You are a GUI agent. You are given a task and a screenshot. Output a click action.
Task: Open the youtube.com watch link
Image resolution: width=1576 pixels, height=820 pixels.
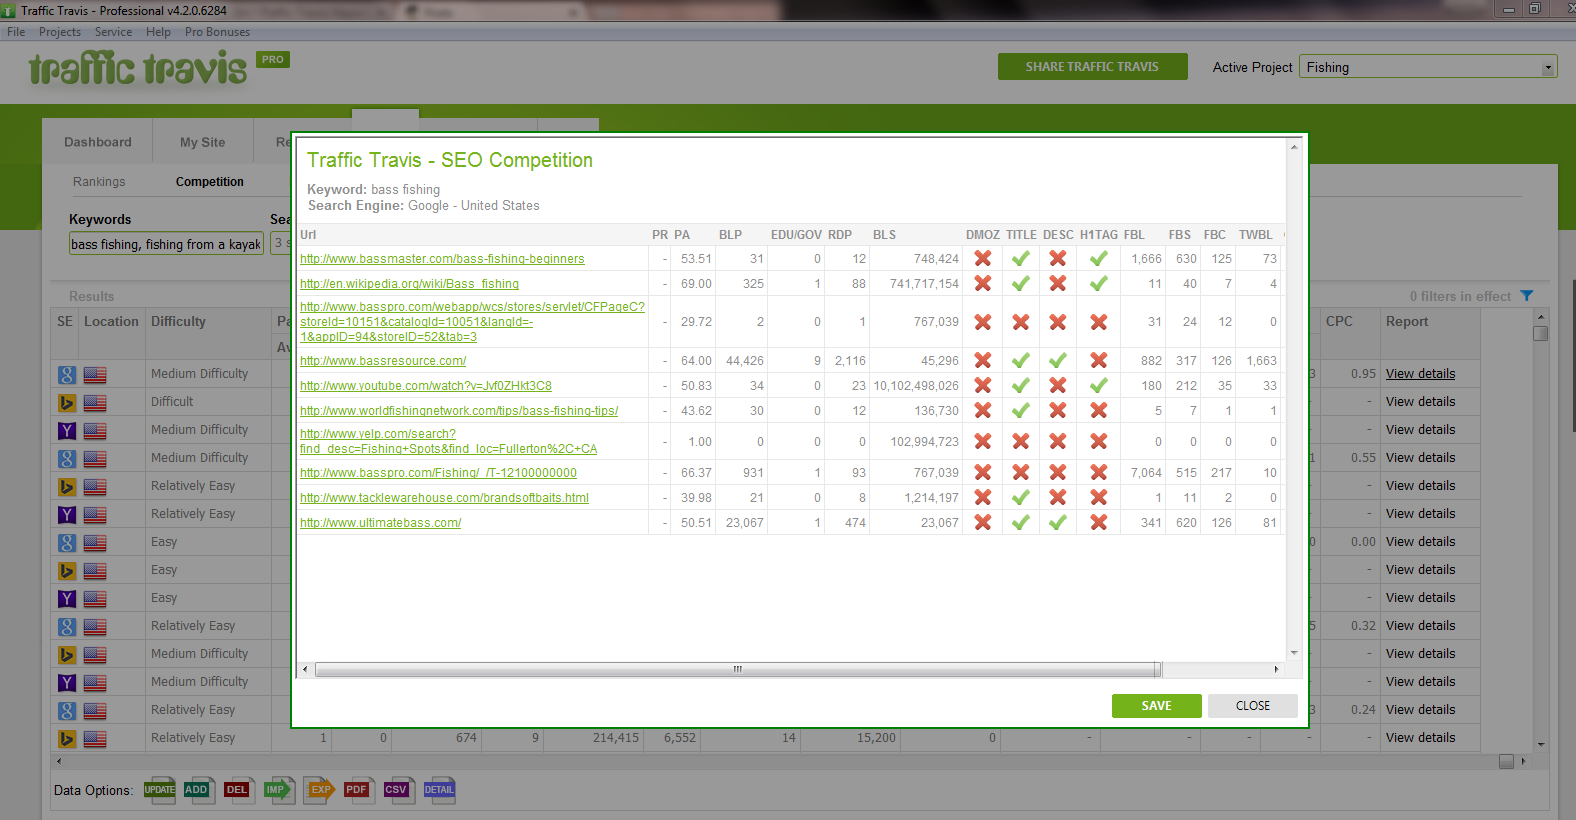[426, 386]
